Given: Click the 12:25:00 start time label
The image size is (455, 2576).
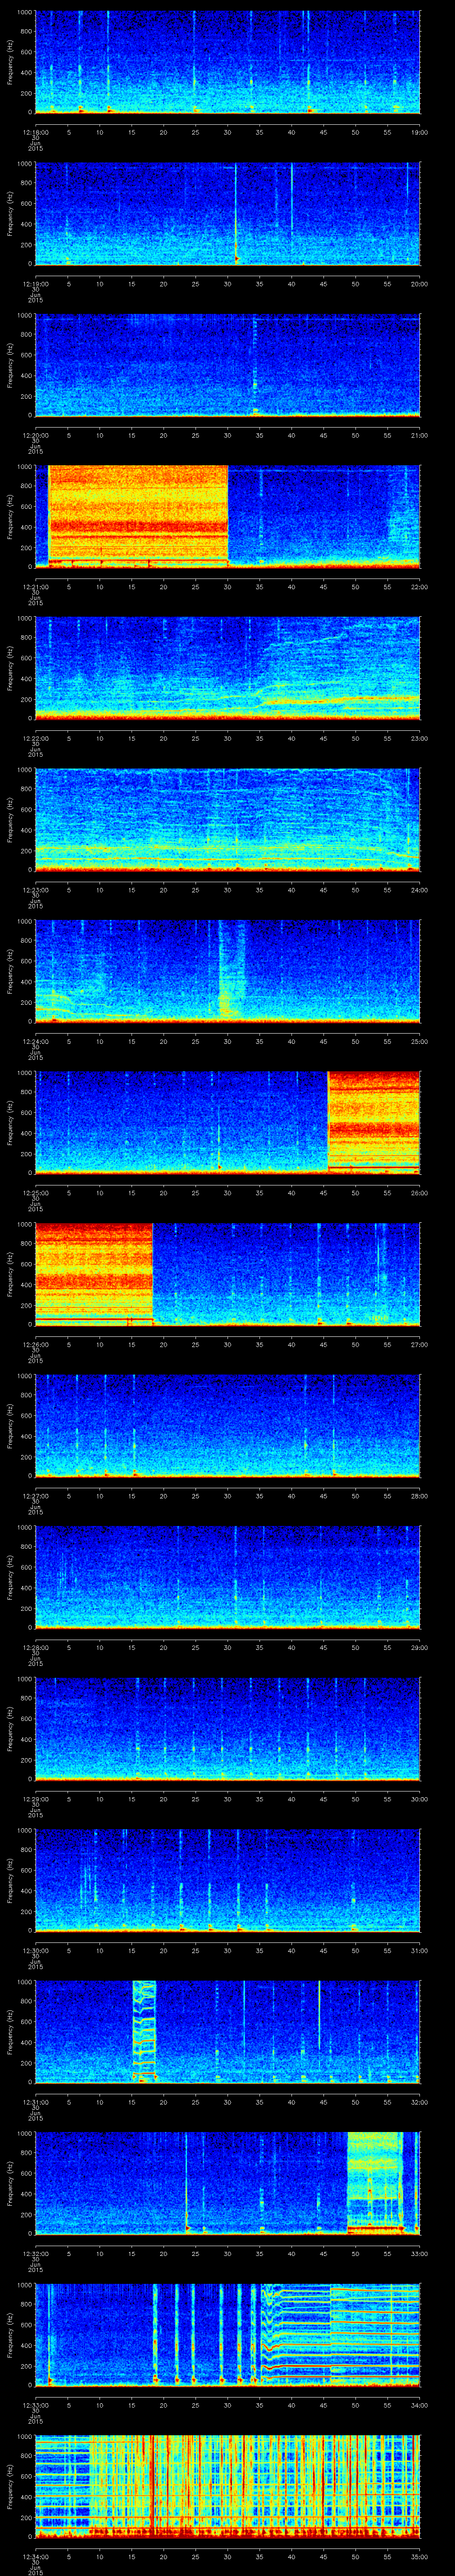Looking at the screenshot, I should tap(35, 1193).
